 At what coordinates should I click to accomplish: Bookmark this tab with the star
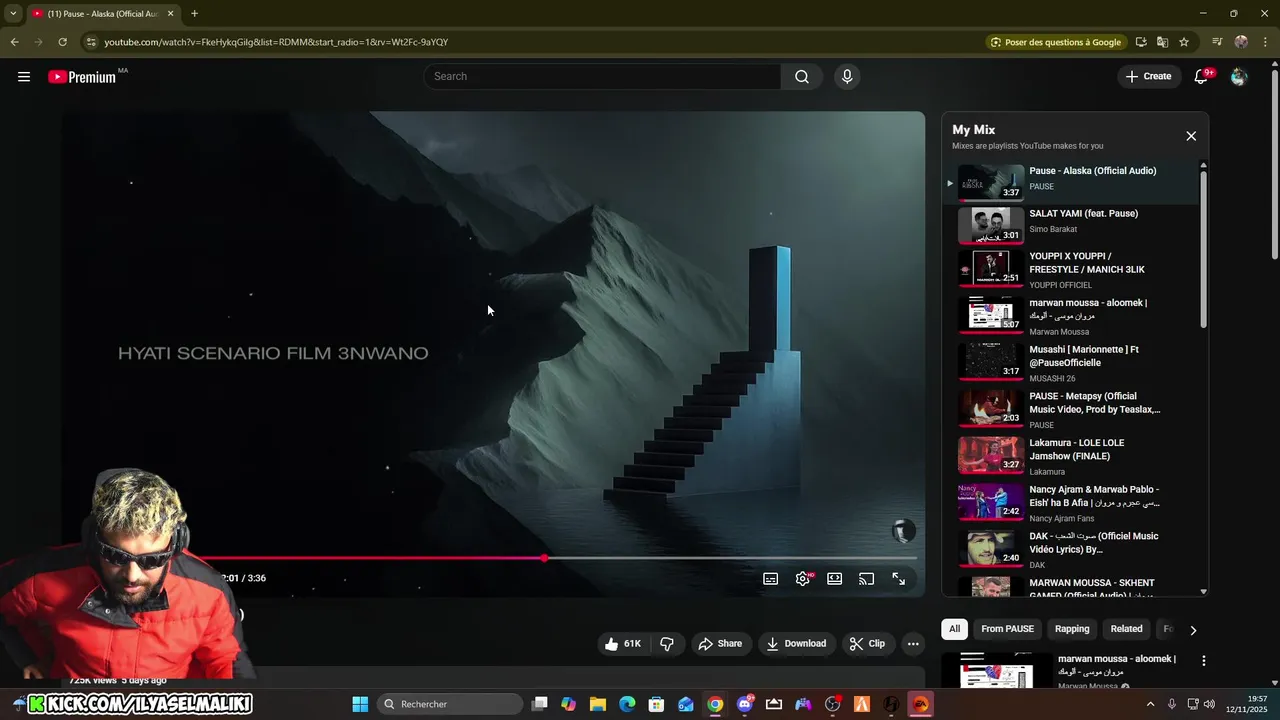(1184, 42)
